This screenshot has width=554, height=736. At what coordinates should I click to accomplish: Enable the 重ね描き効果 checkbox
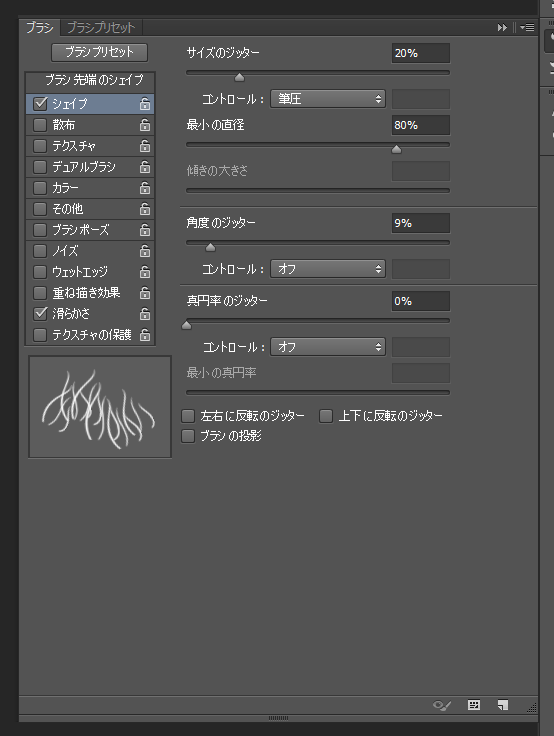40,293
